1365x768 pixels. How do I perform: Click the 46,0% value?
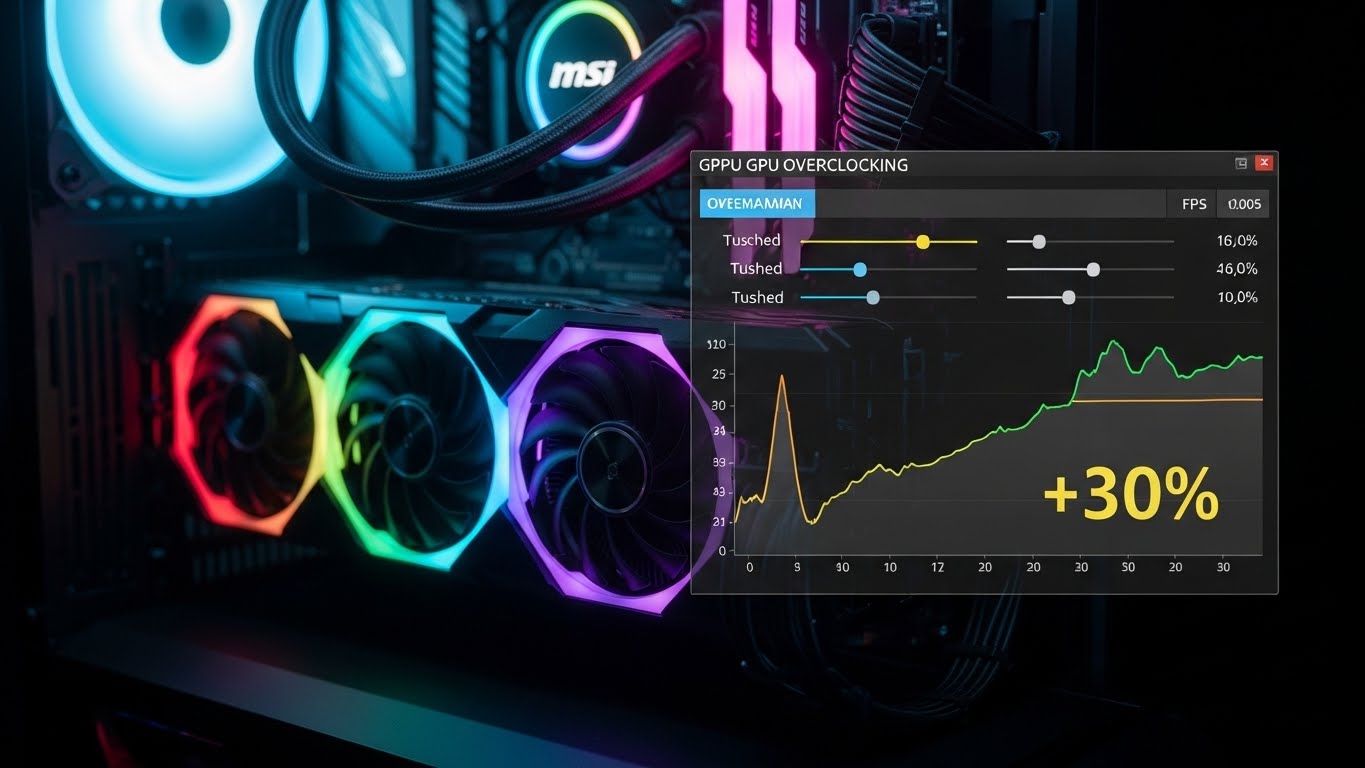[x=1237, y=269]
